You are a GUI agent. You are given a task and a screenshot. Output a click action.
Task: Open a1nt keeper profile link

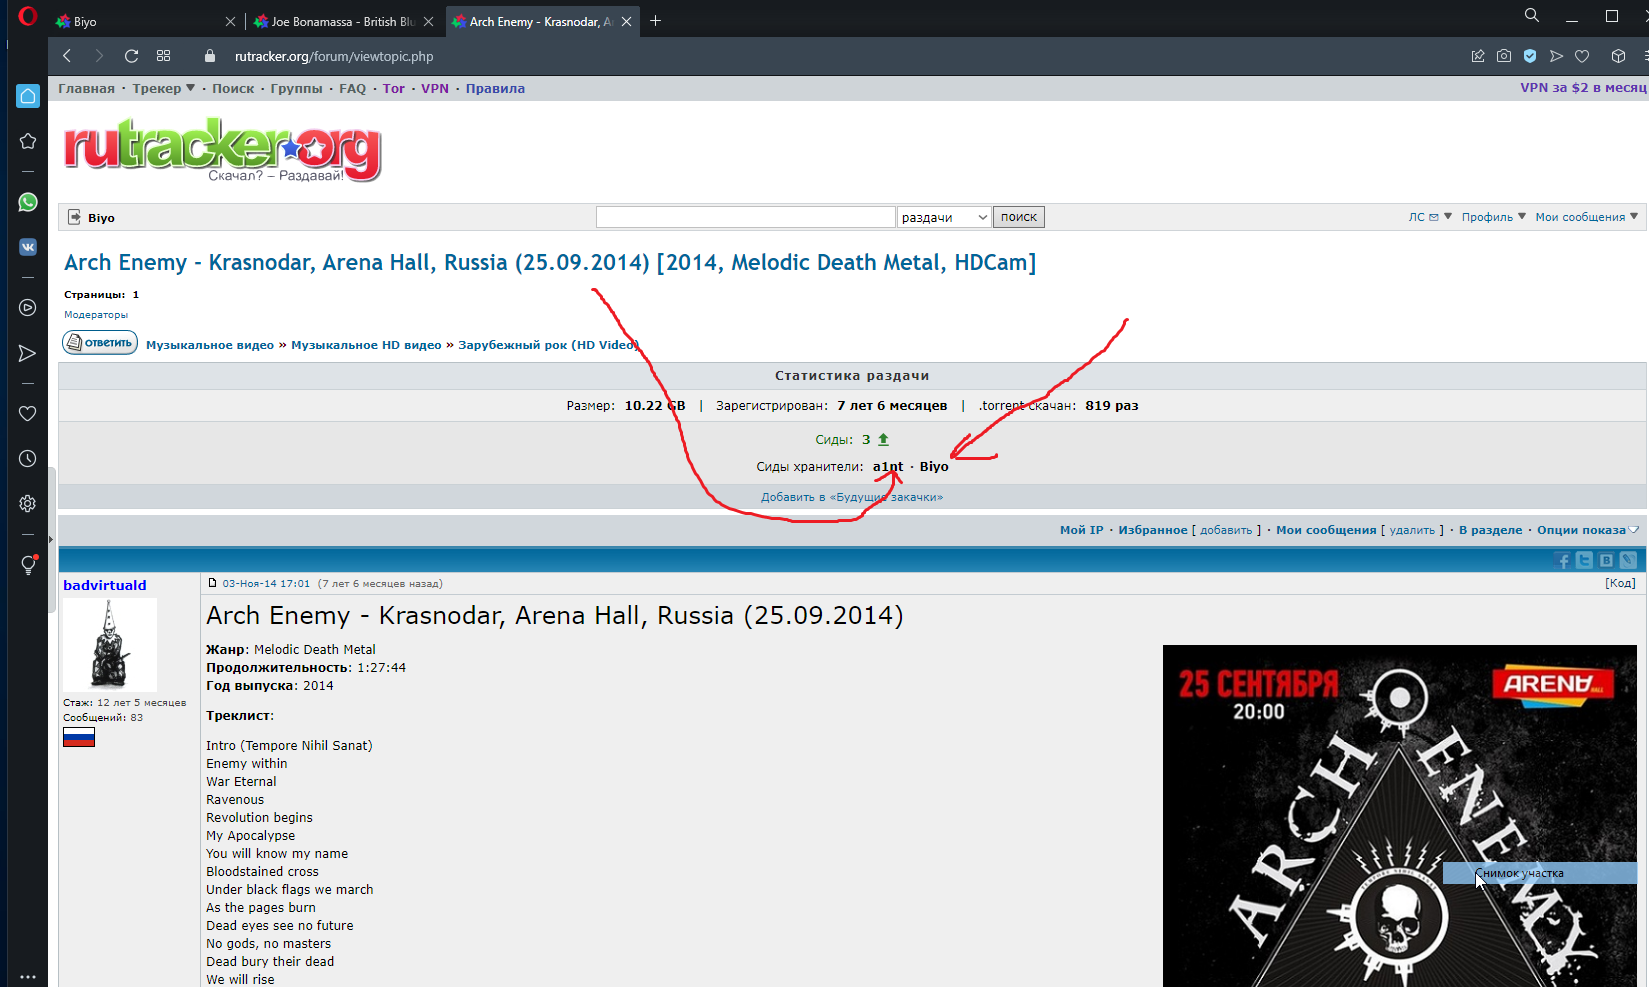click(x=888, y=466)
